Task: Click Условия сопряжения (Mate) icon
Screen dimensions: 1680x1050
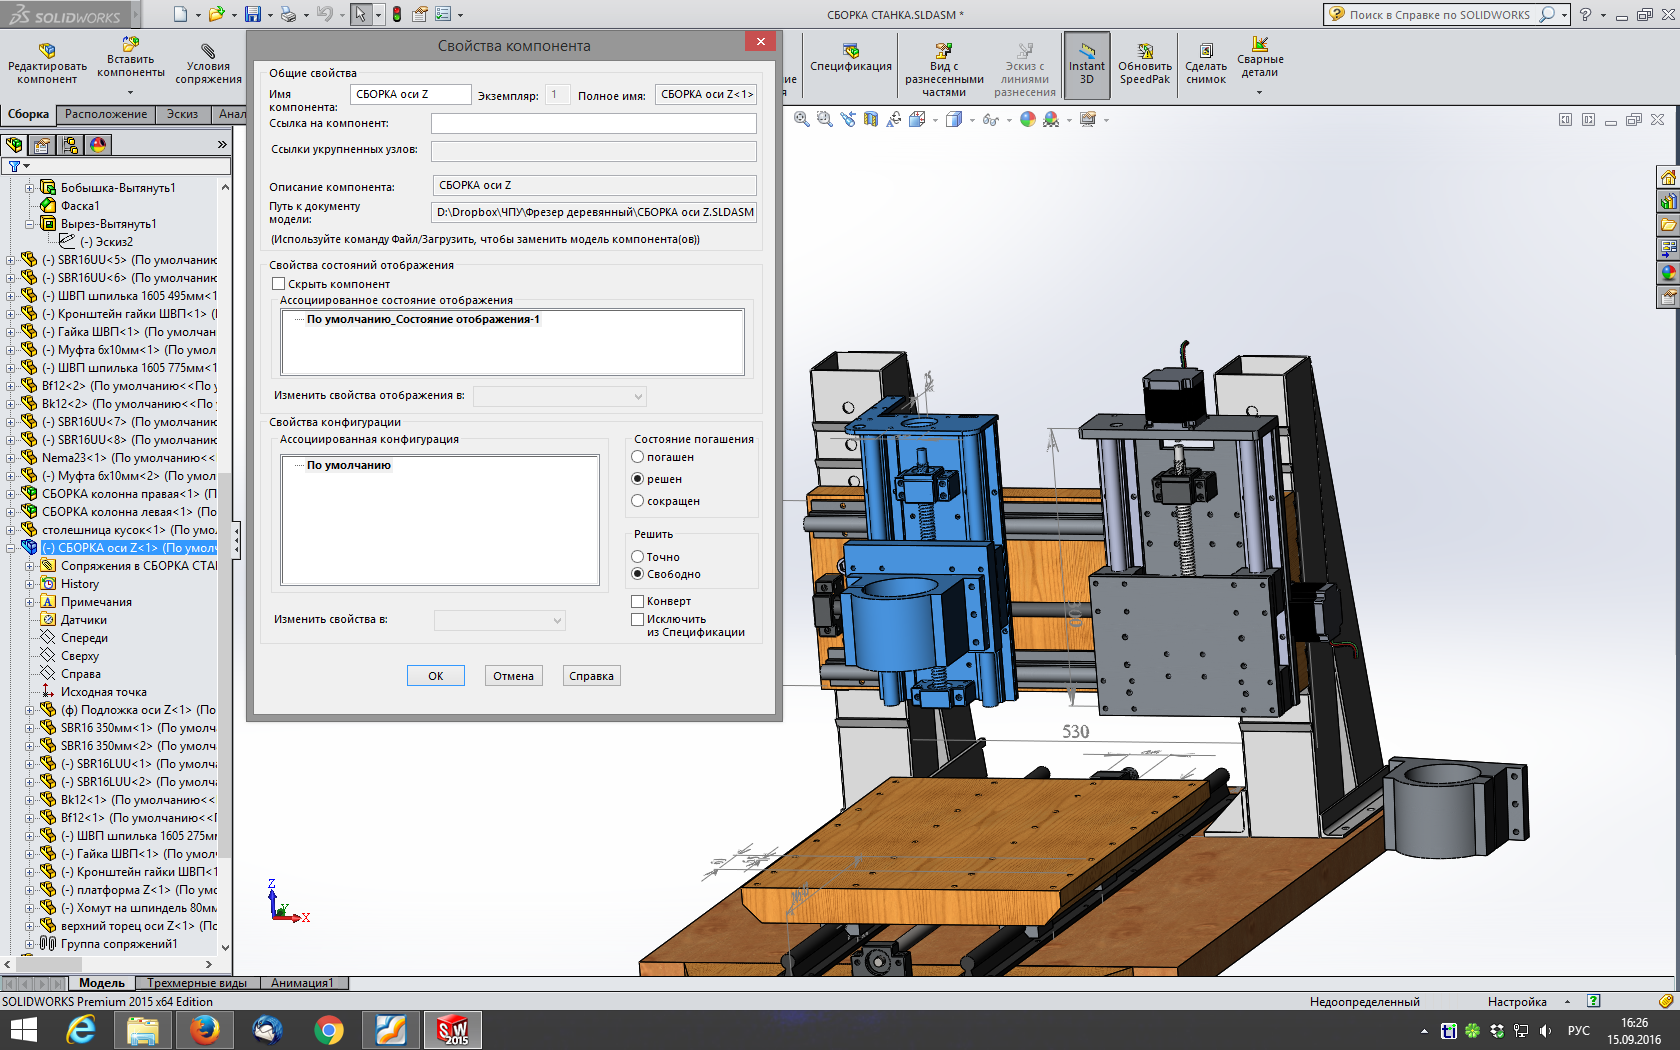Action: pos(208,52)
